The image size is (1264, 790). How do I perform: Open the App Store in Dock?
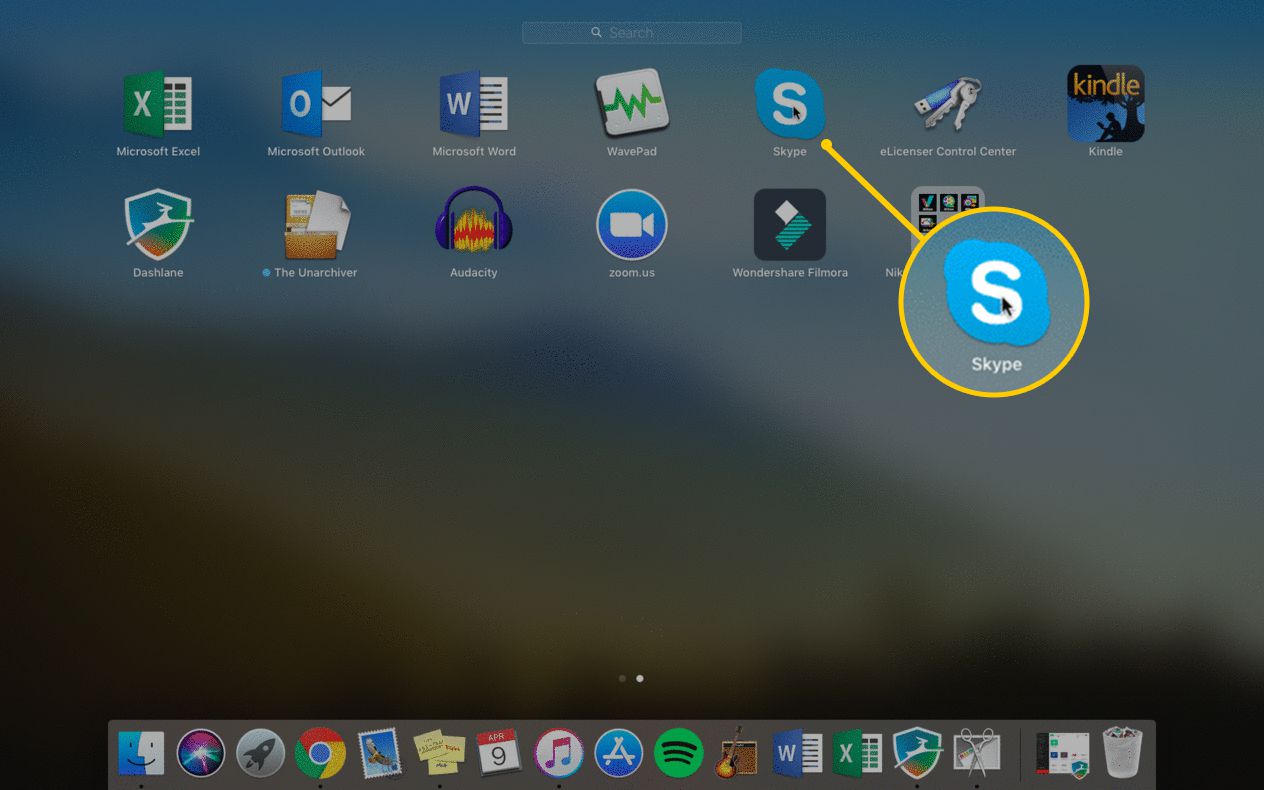click(x=619, y=753)
